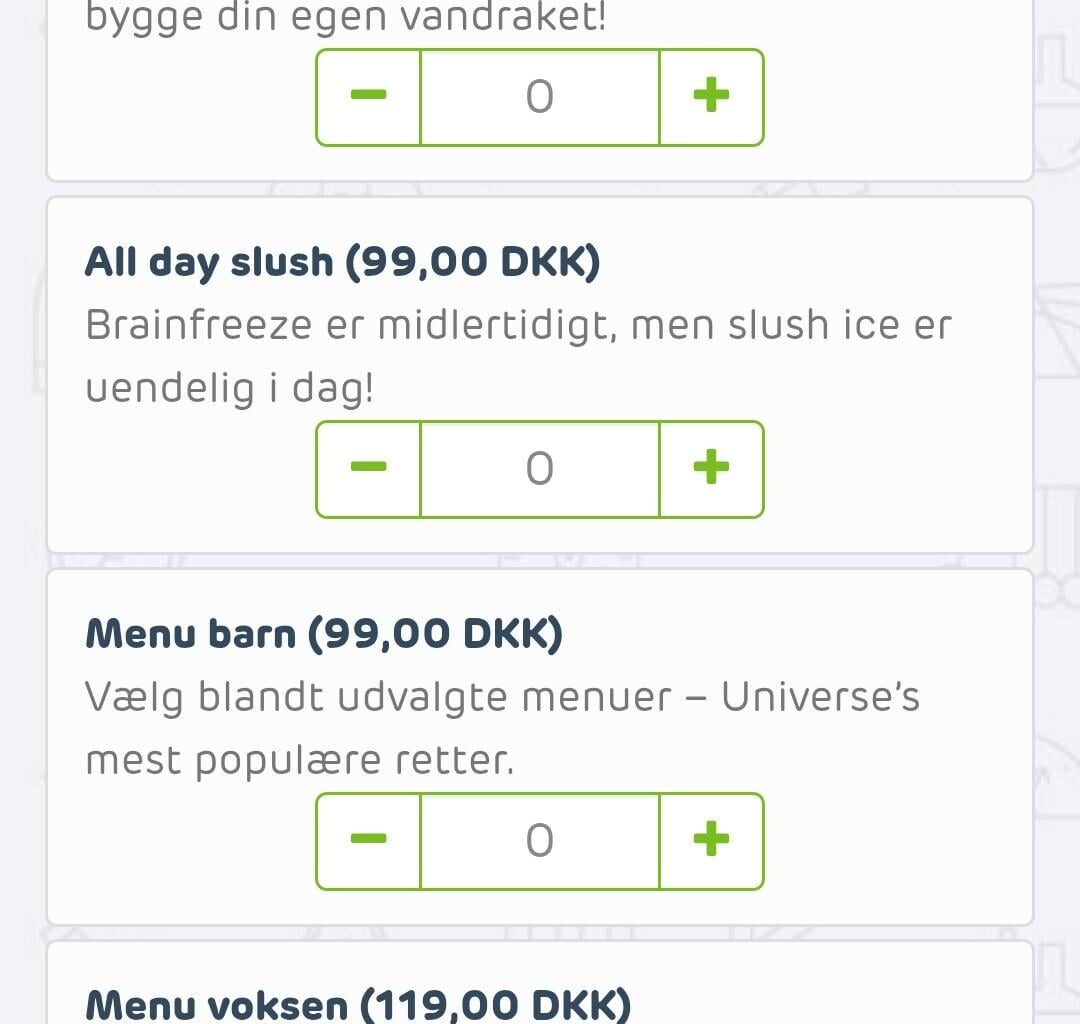This screenshot has height=1024, width=1080.
Task: Click the plus icon above the All day slush card
Action: click(711, 96)
